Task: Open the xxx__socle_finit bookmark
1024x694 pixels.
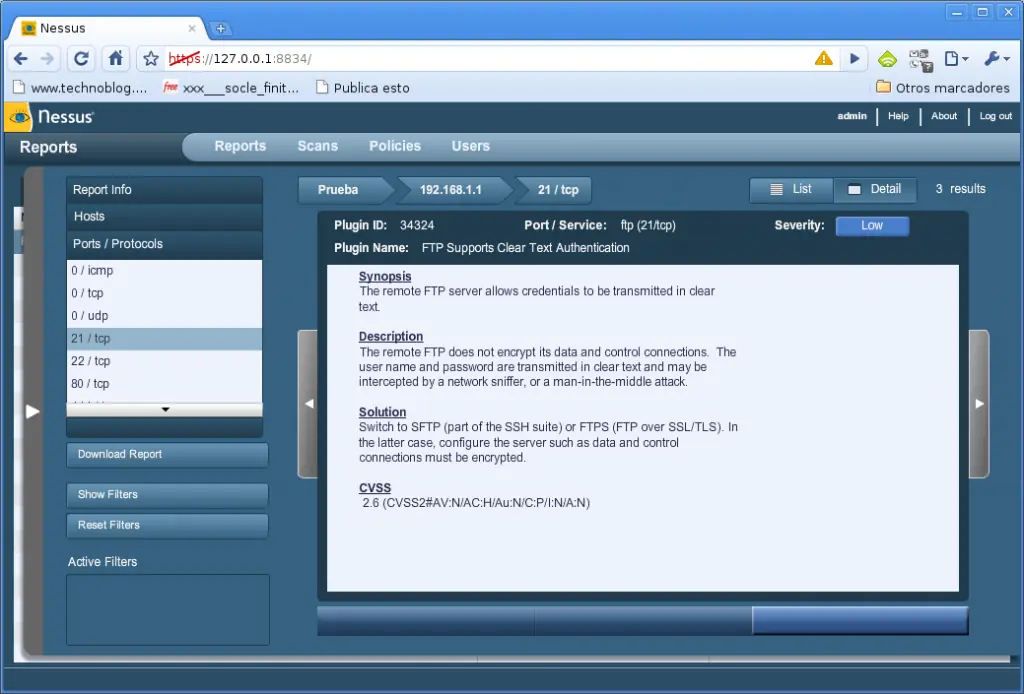Action: 231,88
